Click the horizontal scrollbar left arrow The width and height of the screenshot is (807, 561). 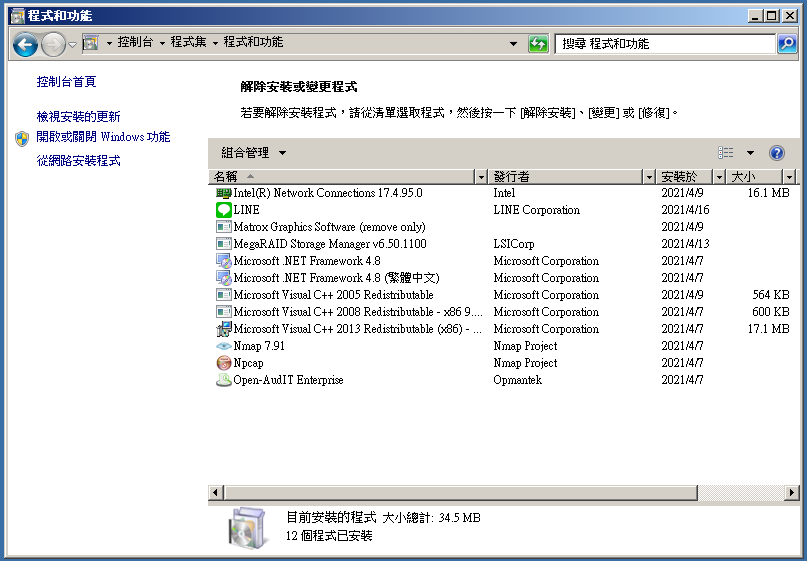coord(215,493)
